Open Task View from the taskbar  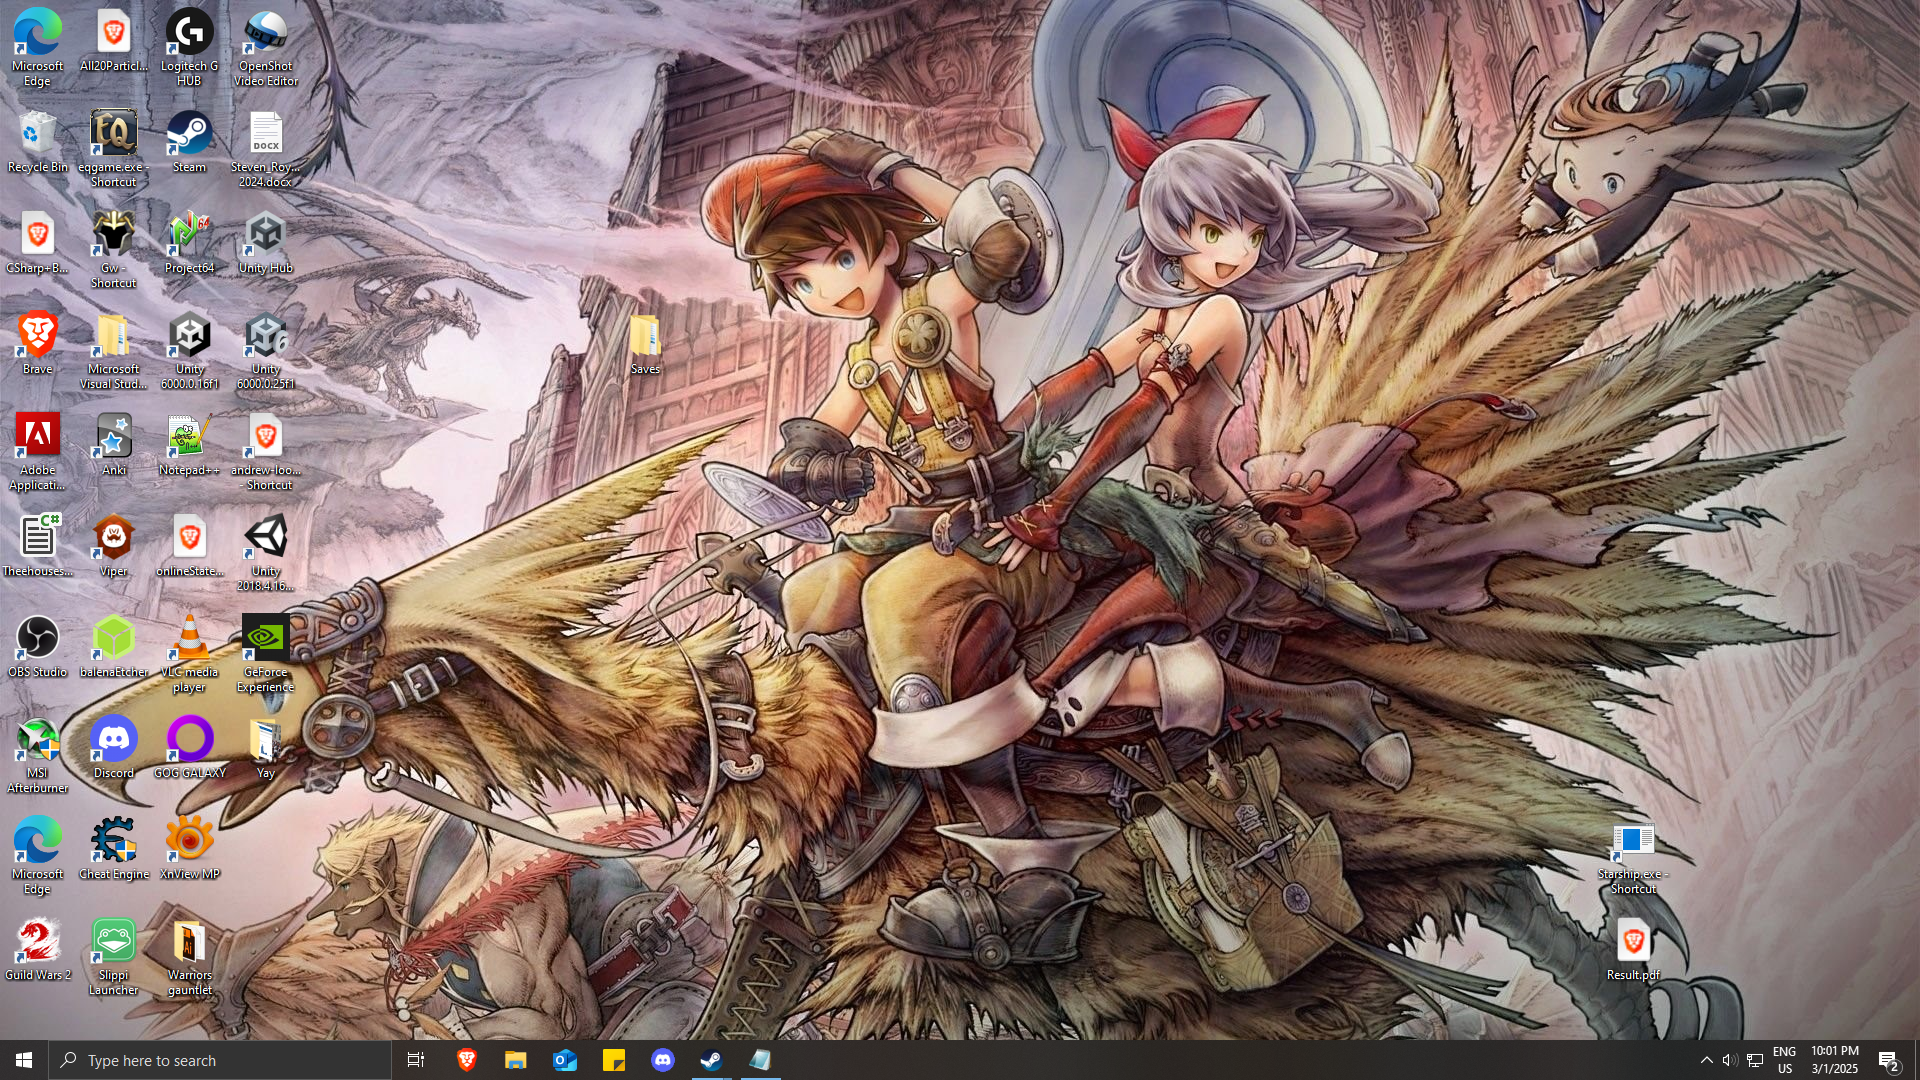(416, 1060)
